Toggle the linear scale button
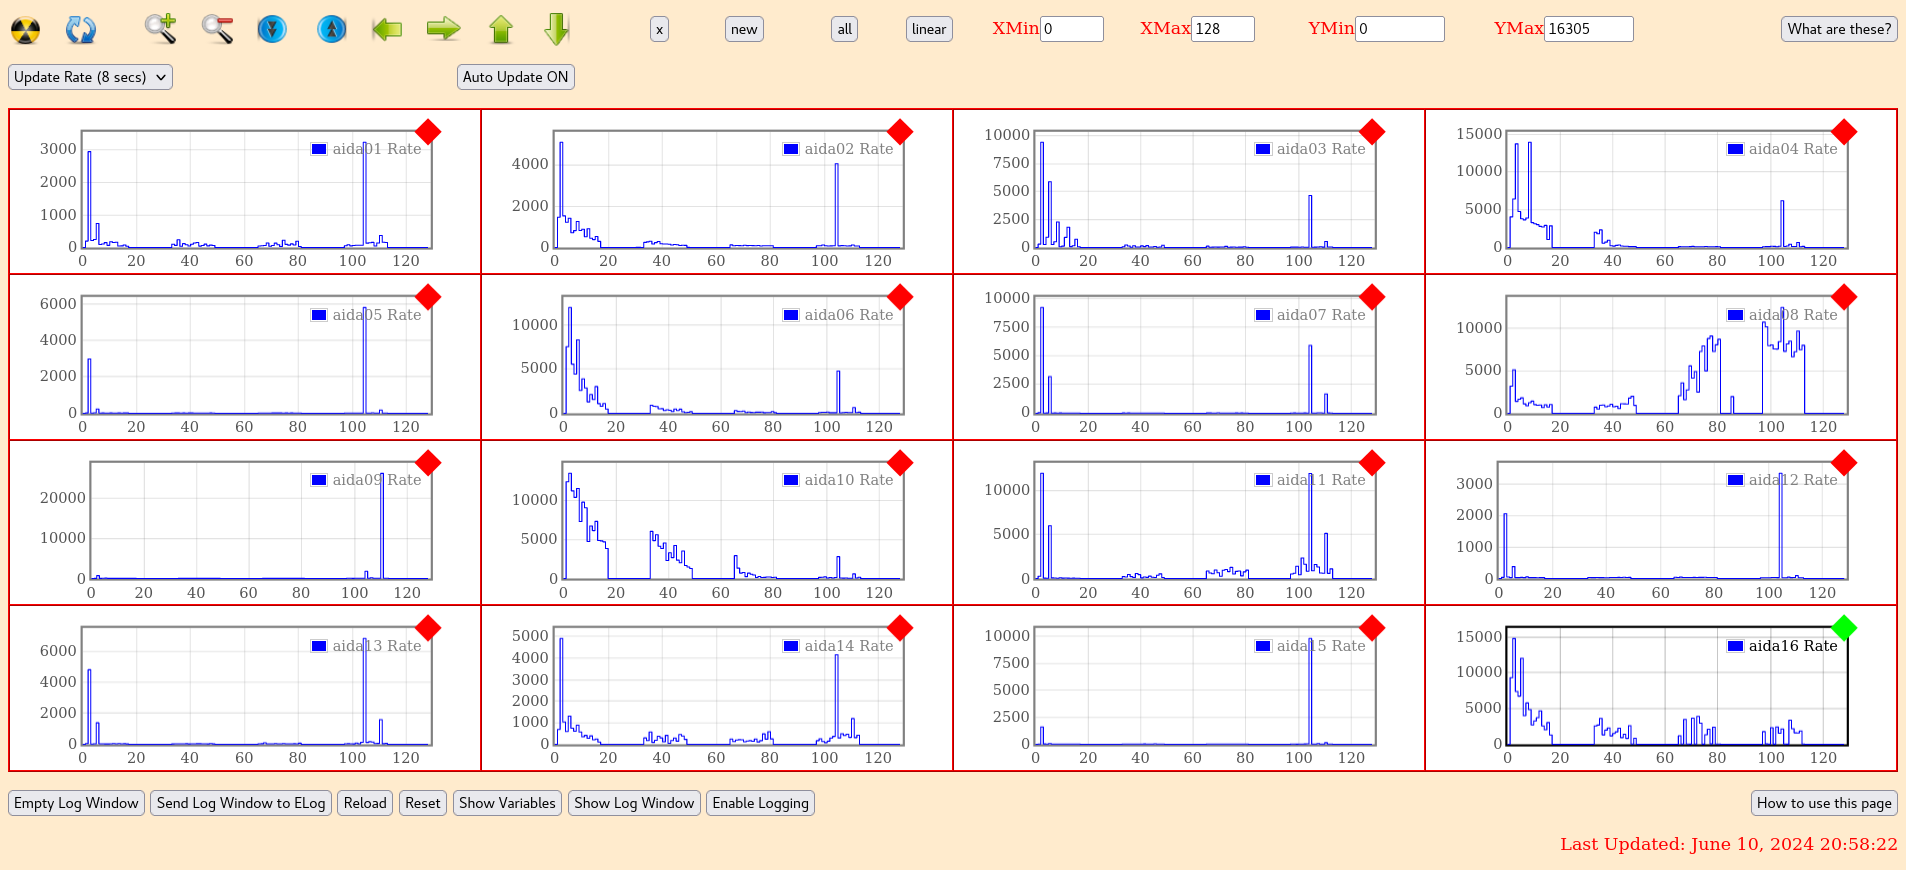The height and width of the screenshot is (870, 1906). [x=928, y=29]
